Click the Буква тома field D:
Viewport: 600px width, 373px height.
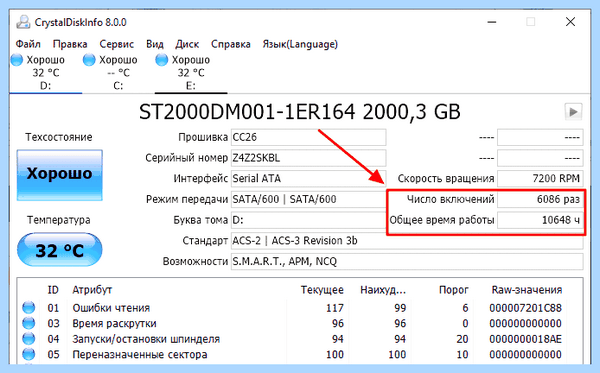tap(308, 220)
